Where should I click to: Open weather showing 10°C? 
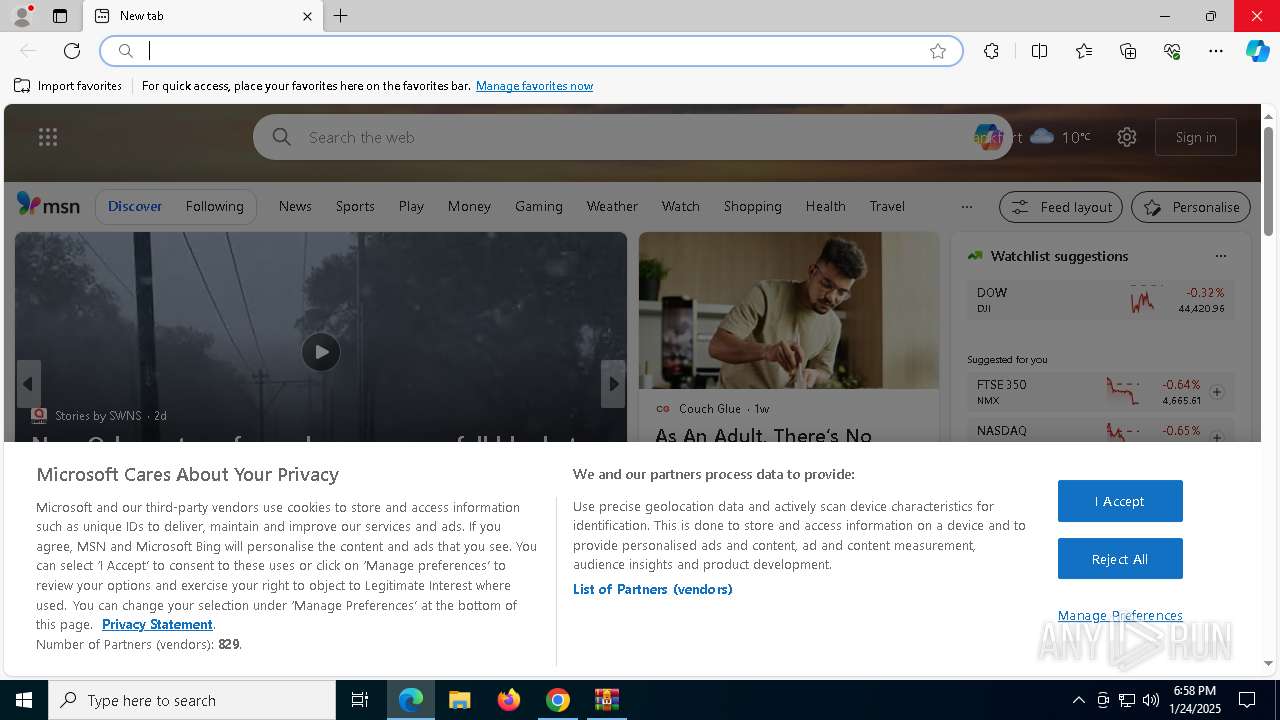click(1061, 137)
